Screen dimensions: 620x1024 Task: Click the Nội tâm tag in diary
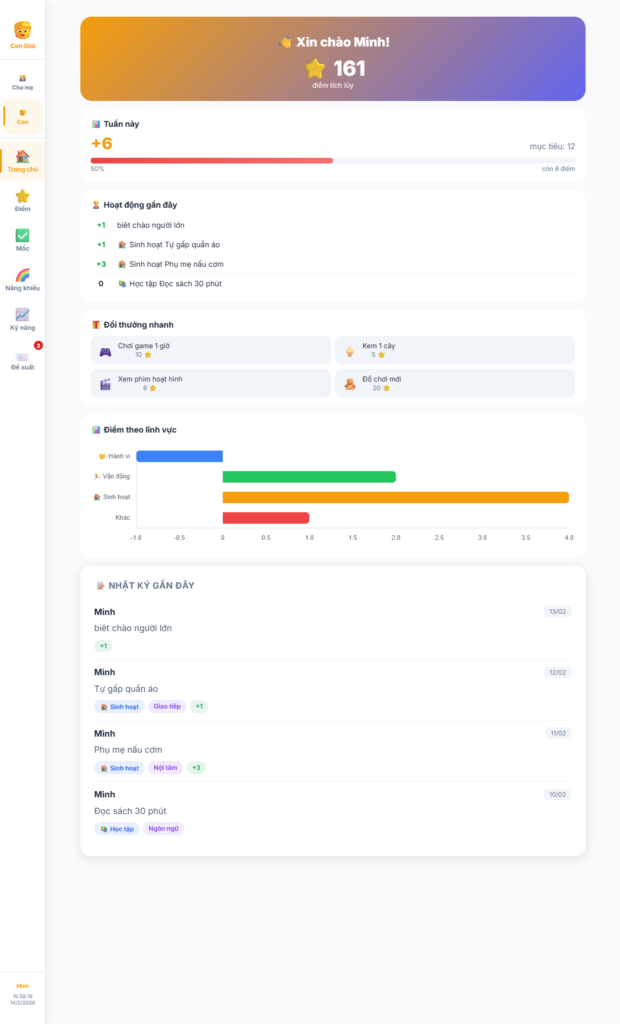click(162, 768)
